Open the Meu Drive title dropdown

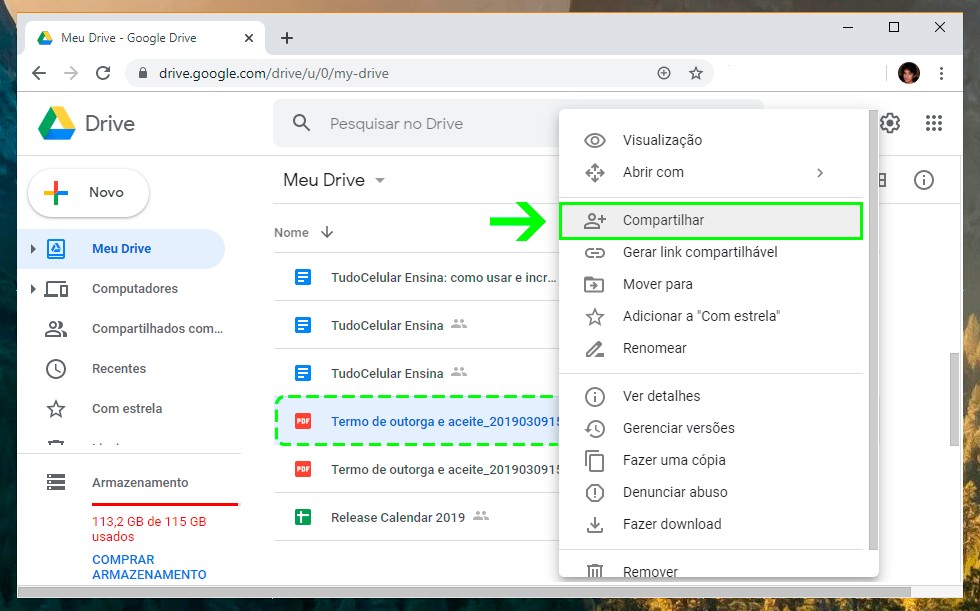380,181
